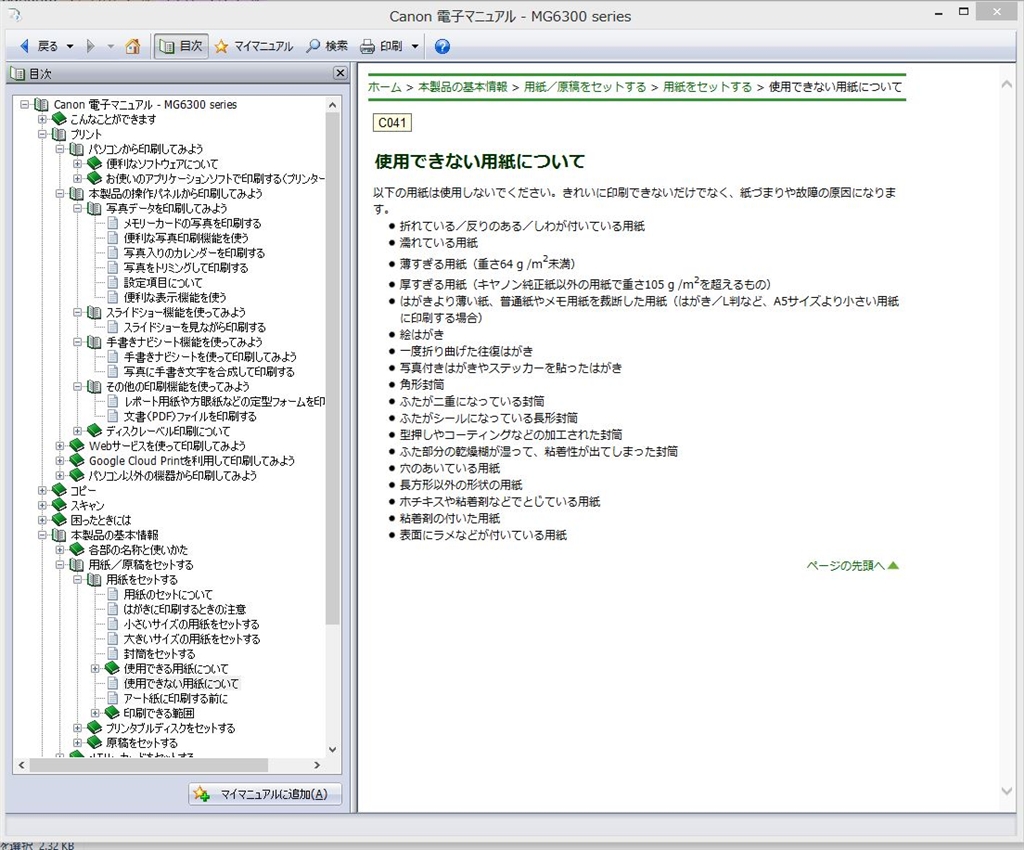Maximize the Canon 電子マニュアル window
1024x850 pixels.
(x=963, y=12)
